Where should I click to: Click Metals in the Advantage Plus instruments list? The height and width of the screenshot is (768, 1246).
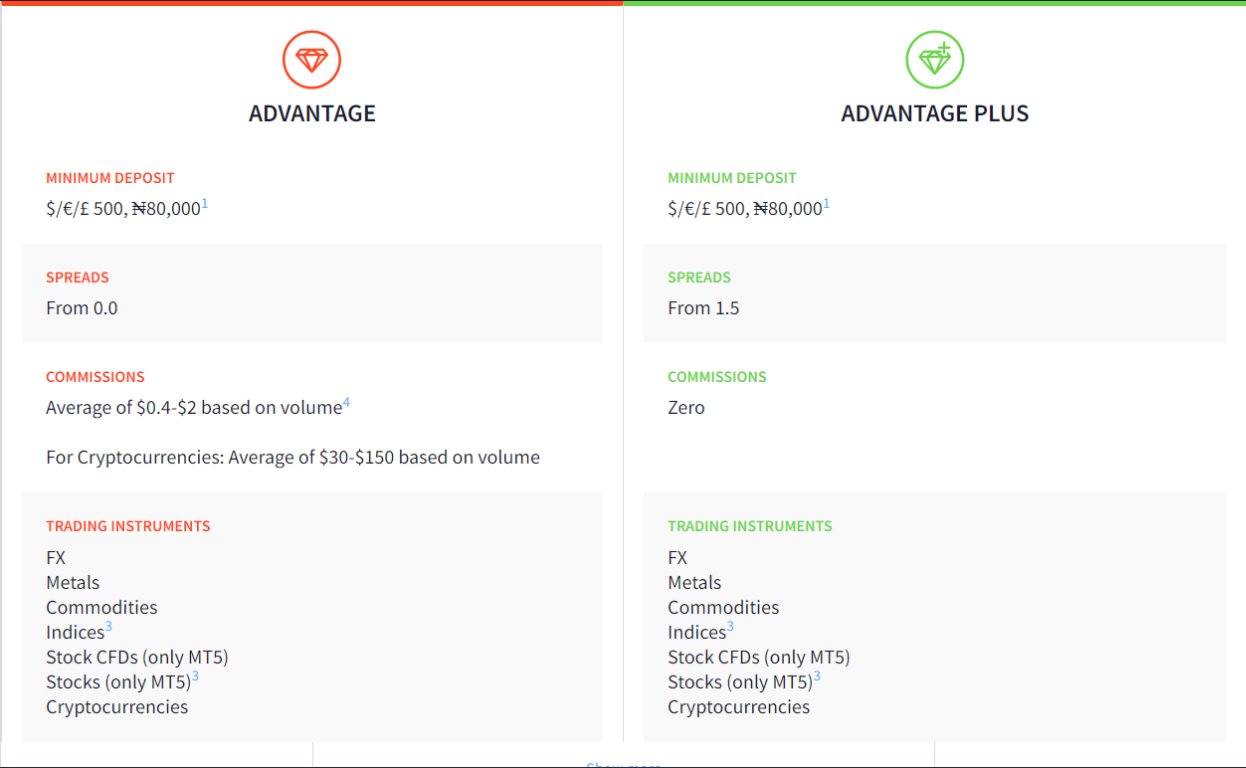tap(694, 582)
